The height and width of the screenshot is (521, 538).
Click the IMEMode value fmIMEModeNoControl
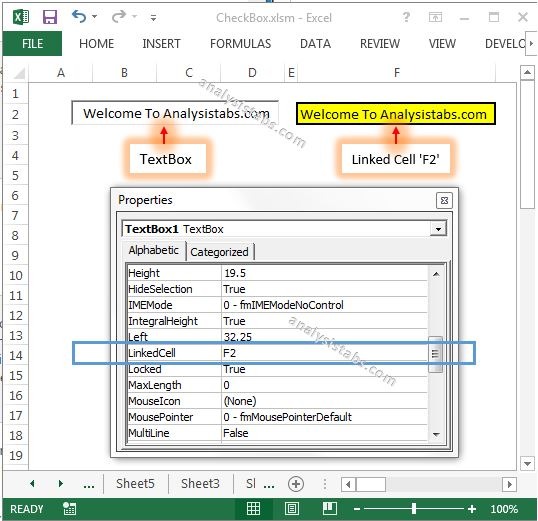[283, 305]
